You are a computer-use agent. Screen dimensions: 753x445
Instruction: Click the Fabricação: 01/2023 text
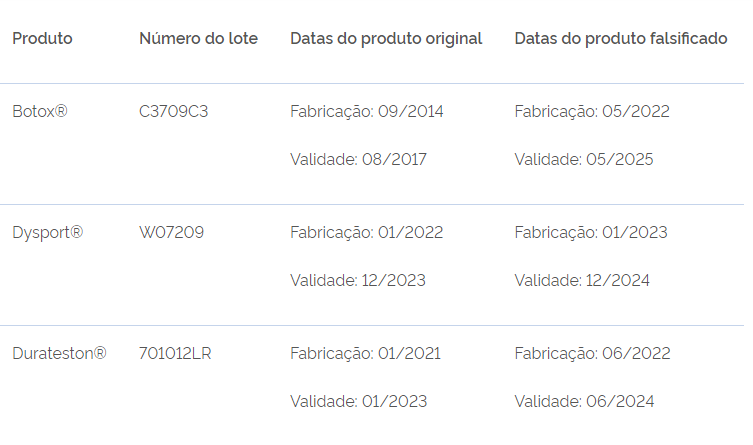tap(591, 232)
